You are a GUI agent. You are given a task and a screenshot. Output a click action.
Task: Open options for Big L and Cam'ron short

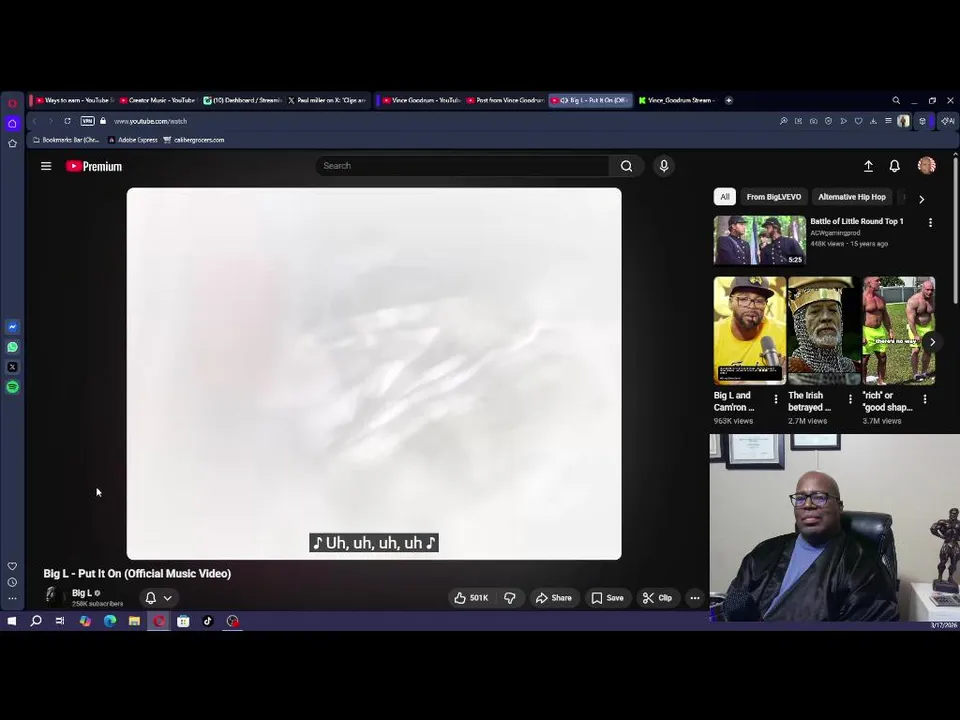[x=776, y=399]
